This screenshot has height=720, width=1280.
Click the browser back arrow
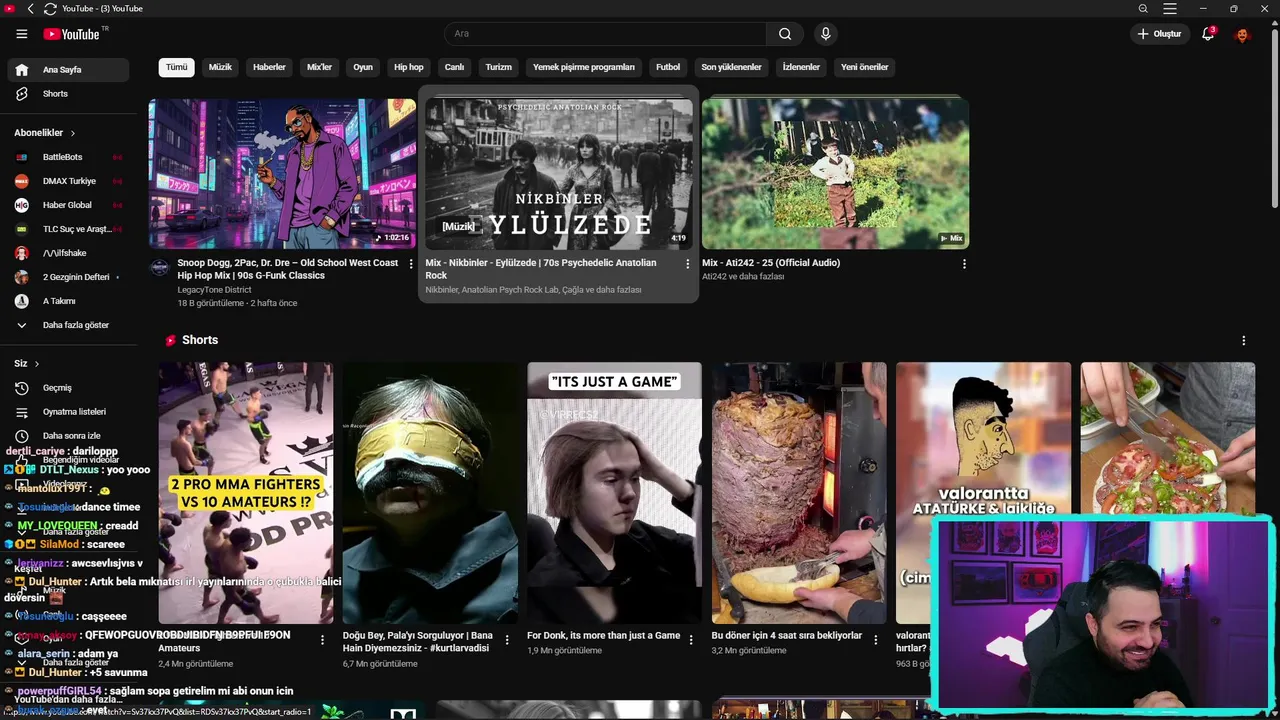[30, 9]
